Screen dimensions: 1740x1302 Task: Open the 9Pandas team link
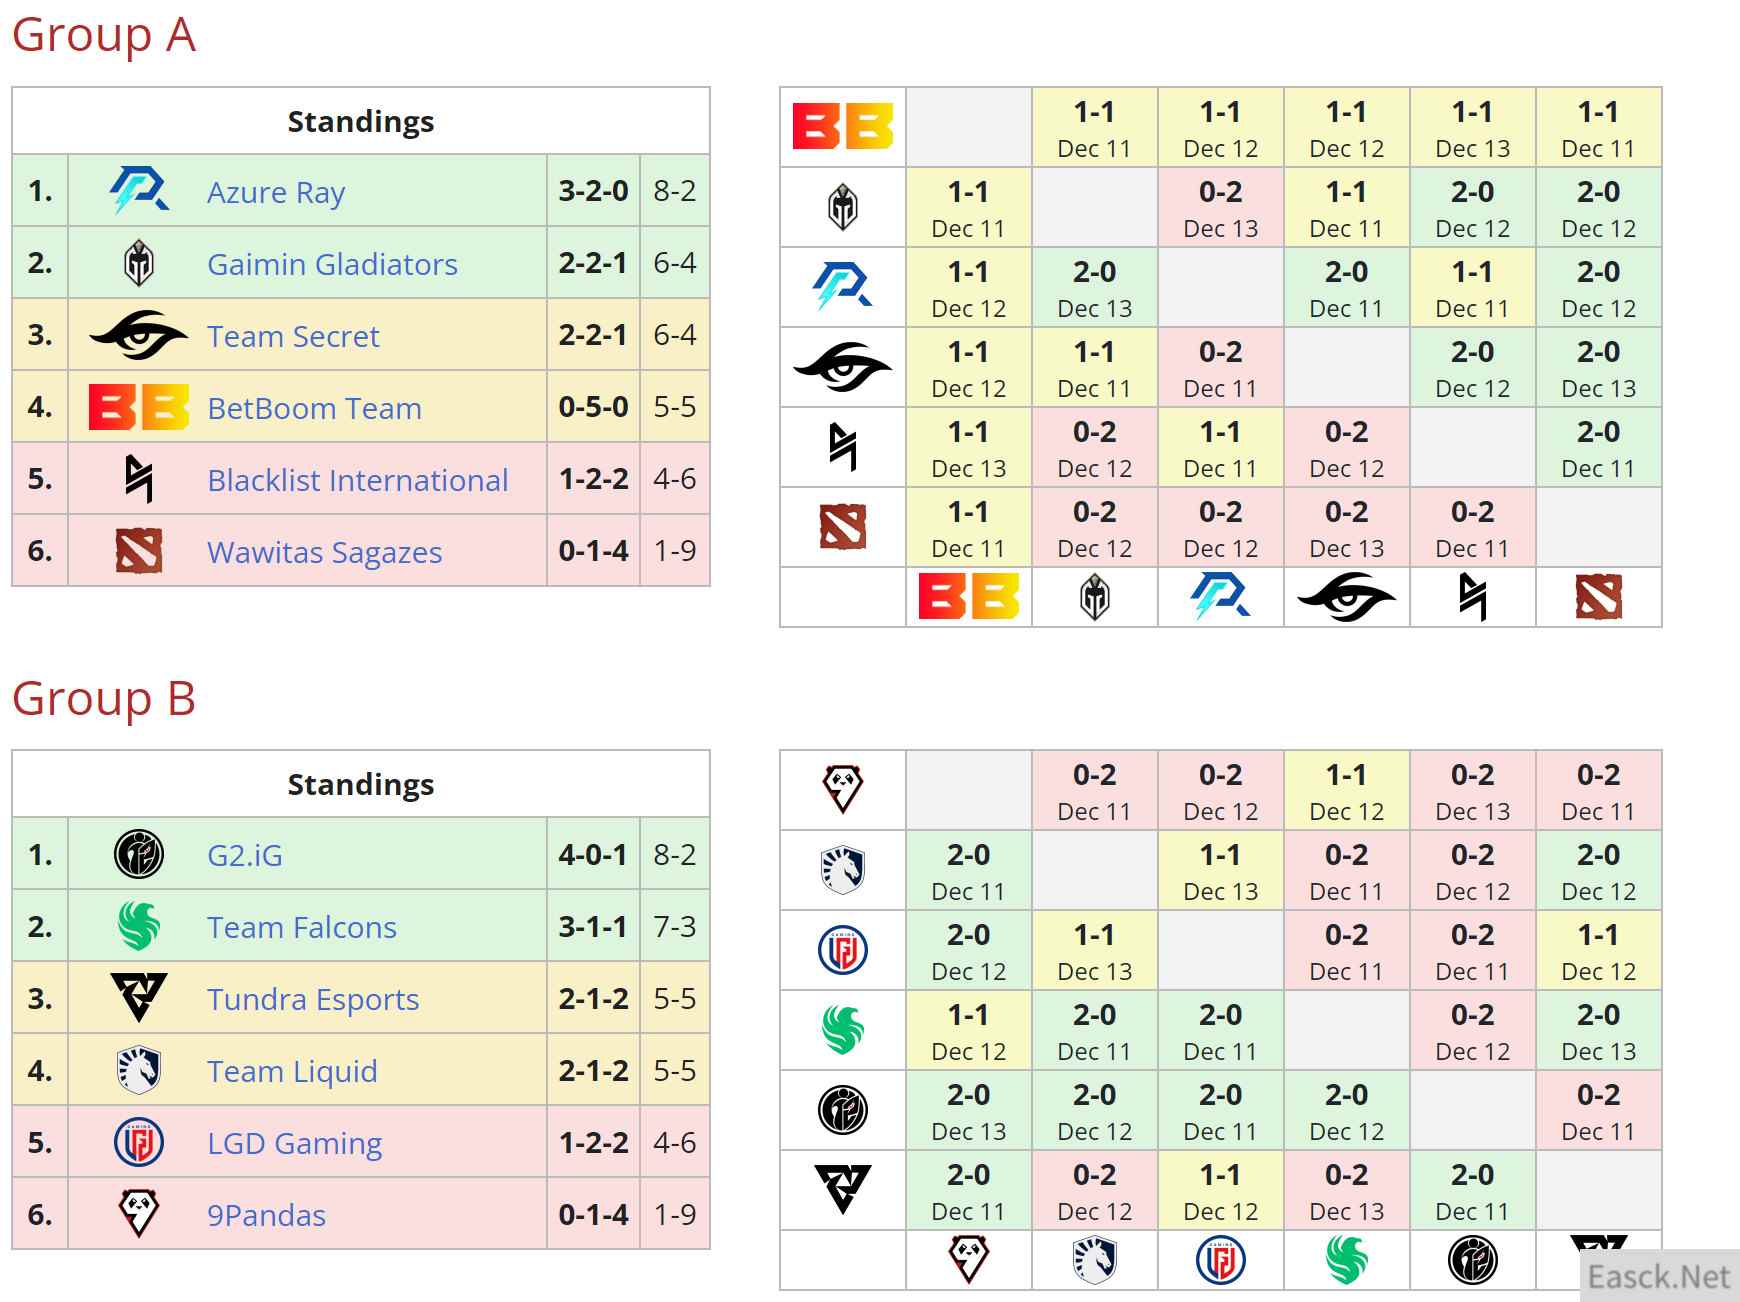(266, 1215)
